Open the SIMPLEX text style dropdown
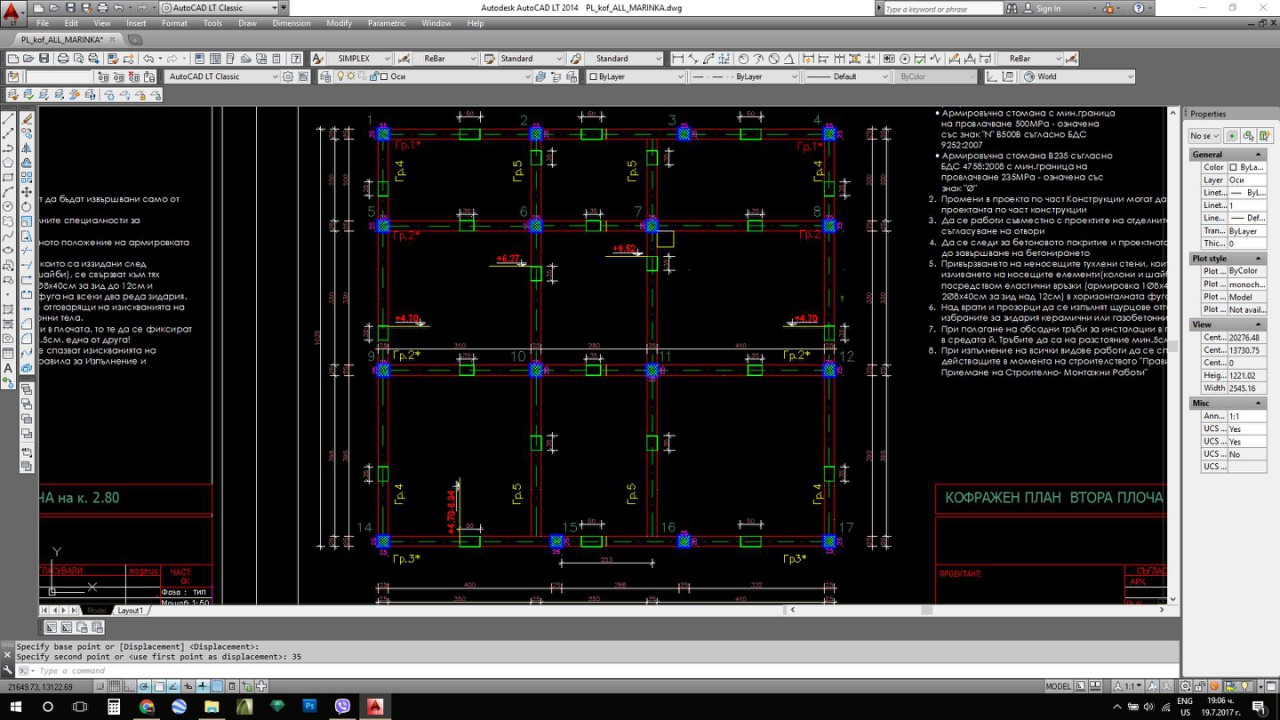The width and height of the screenshot is (1280, 720). (x=358, y=59)
